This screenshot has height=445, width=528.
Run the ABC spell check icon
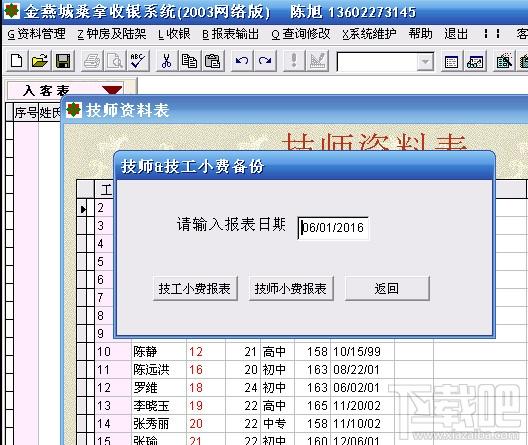tap(138, 61)
